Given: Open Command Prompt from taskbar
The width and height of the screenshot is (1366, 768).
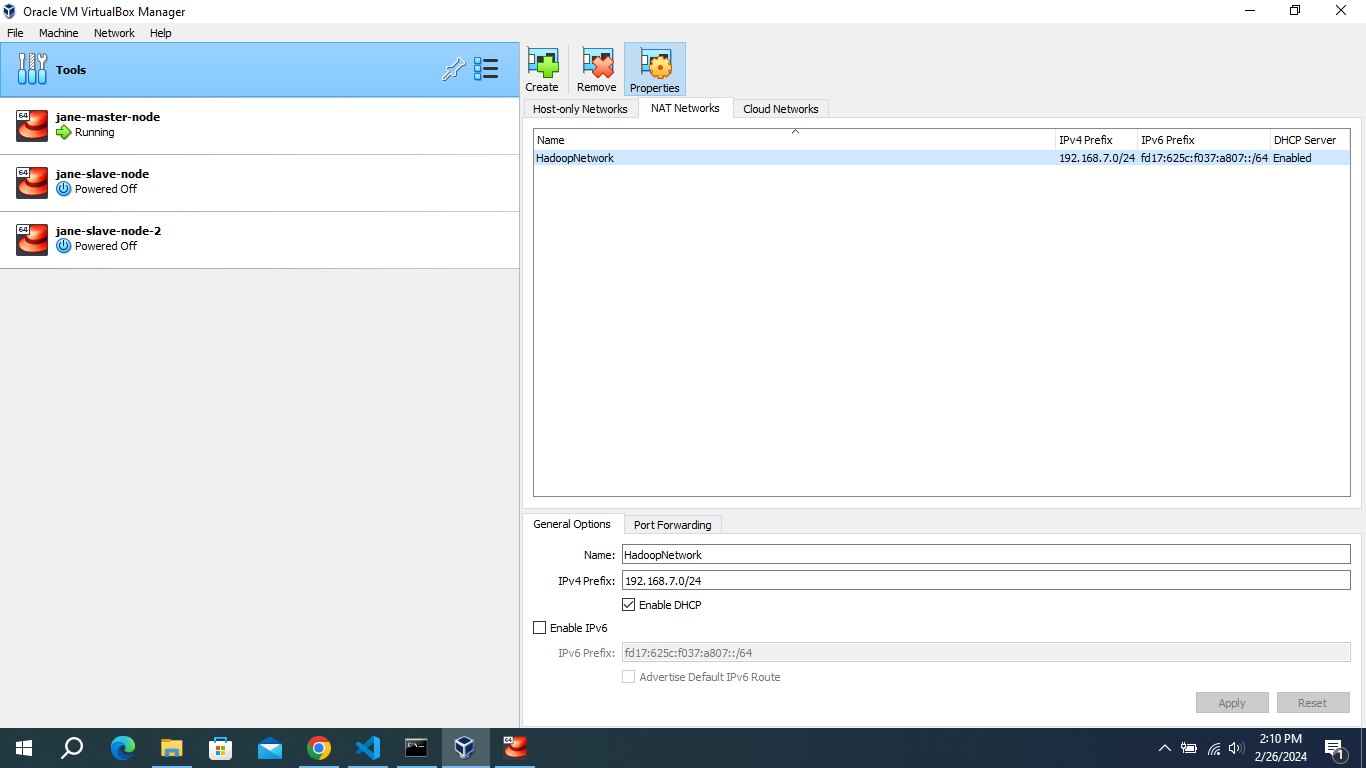Looking at the screenshot, I should [x=417, y=748].
